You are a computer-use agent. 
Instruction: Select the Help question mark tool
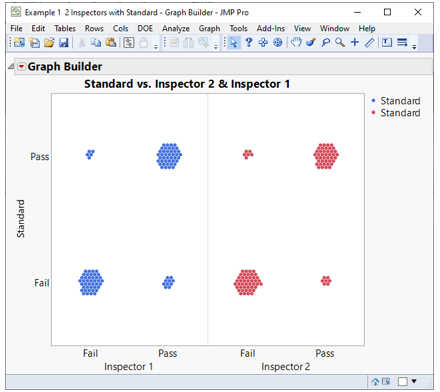point(248,42)
